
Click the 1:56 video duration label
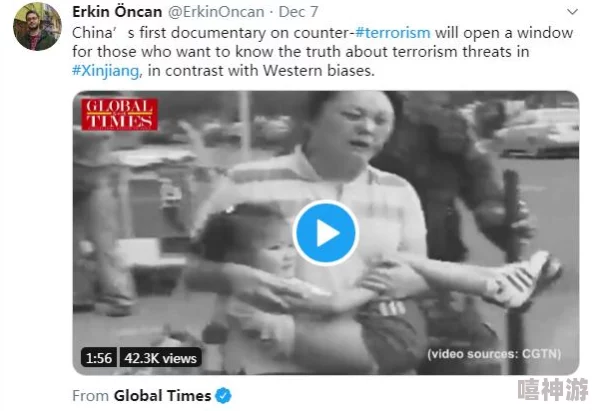tap(99, 358)
